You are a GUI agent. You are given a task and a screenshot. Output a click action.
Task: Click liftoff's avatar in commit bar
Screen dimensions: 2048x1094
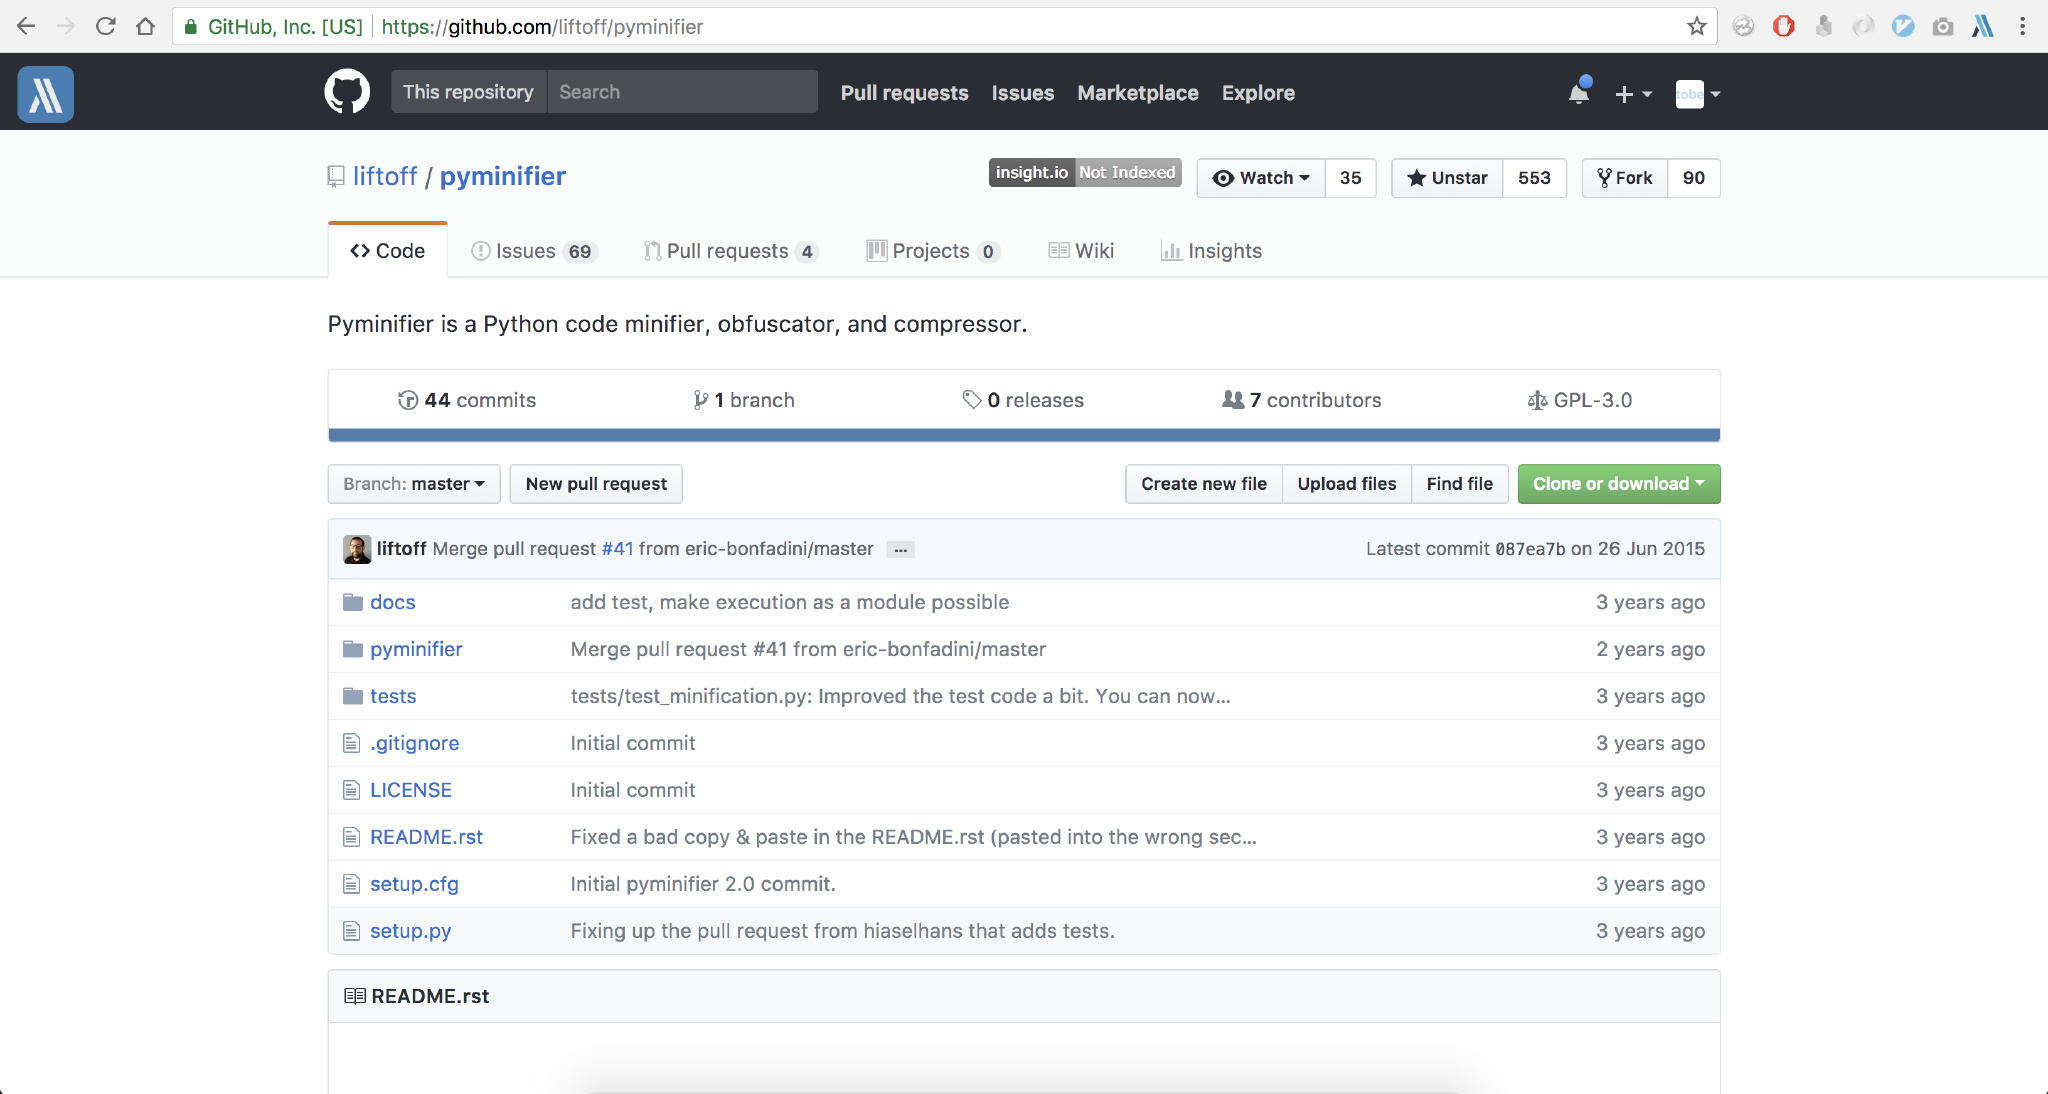point(357,549)
